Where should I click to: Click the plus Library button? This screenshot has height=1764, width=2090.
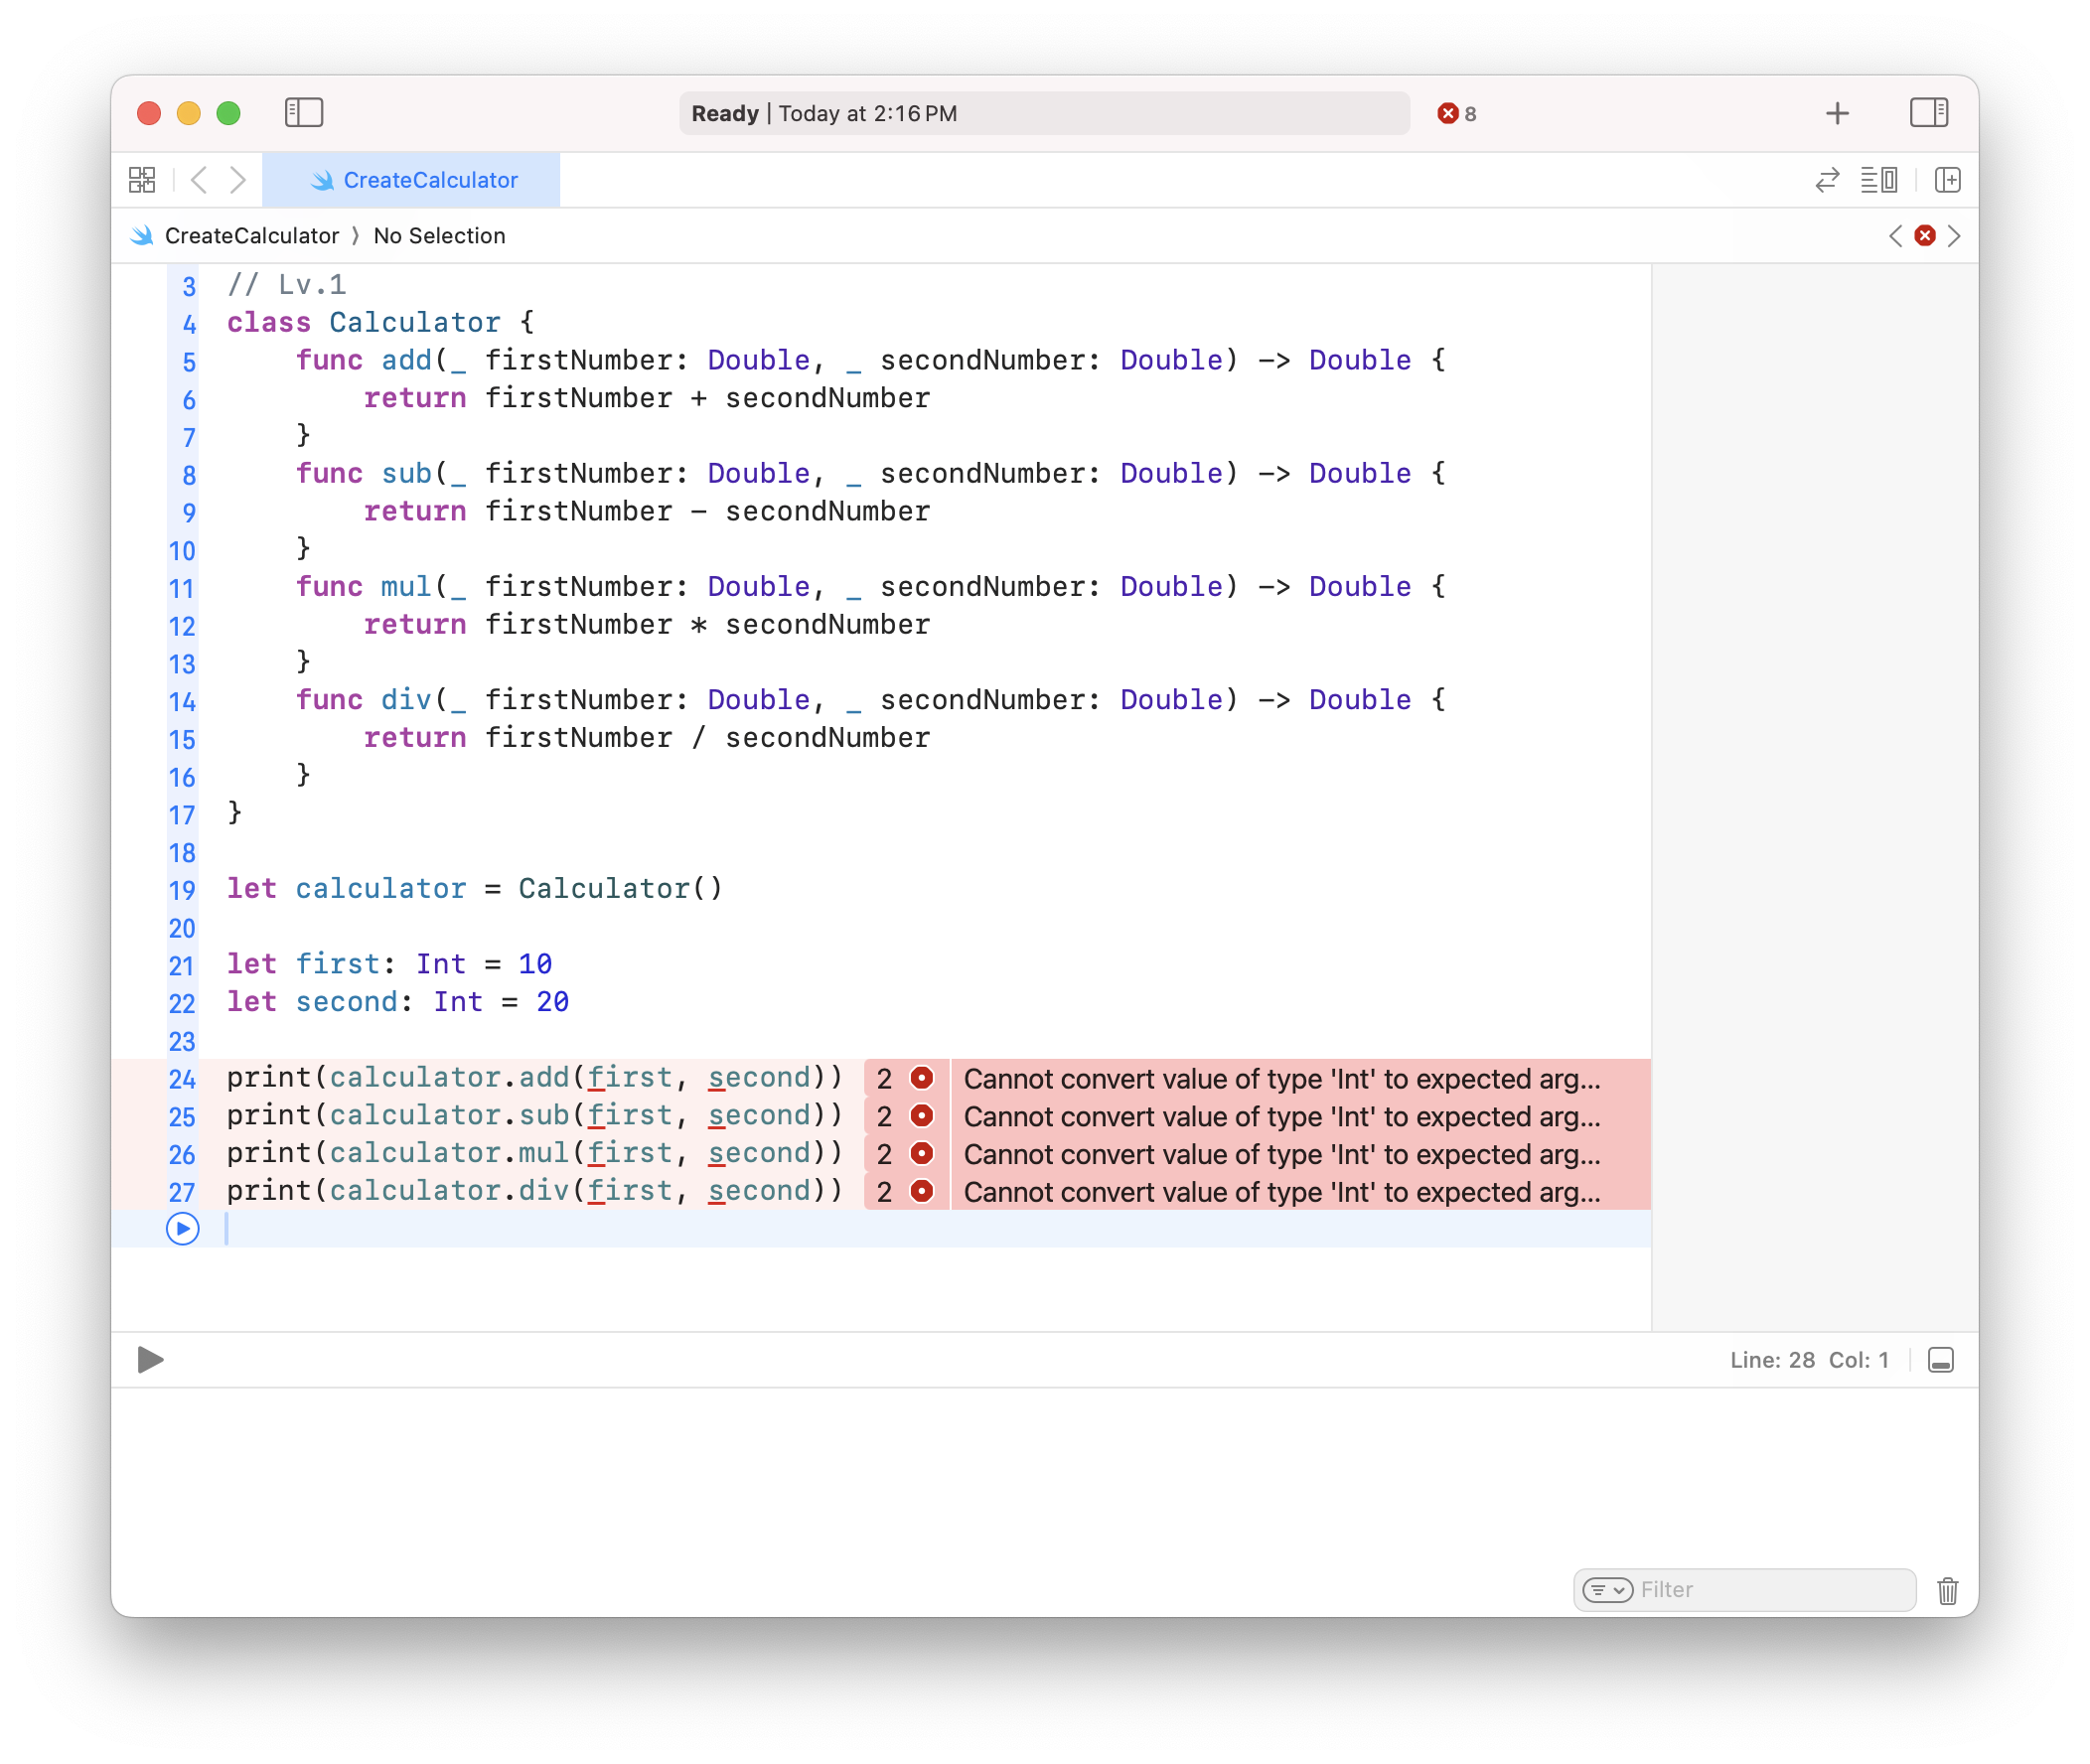click(x=1837, y=114)
